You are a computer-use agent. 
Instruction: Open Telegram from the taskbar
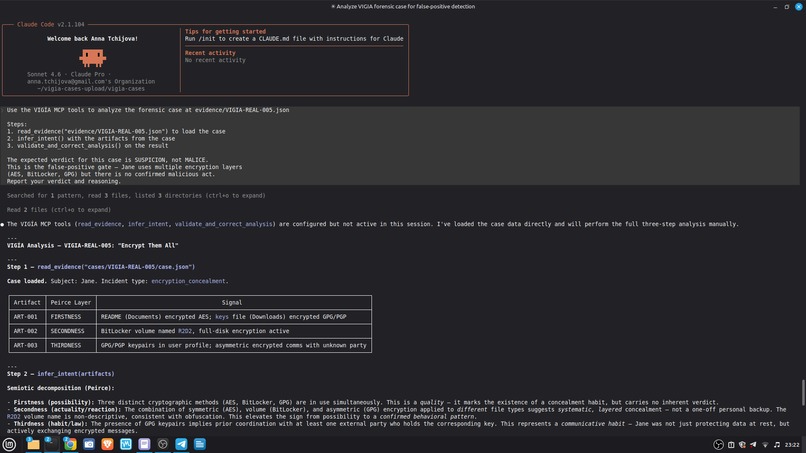coord(181,444)
